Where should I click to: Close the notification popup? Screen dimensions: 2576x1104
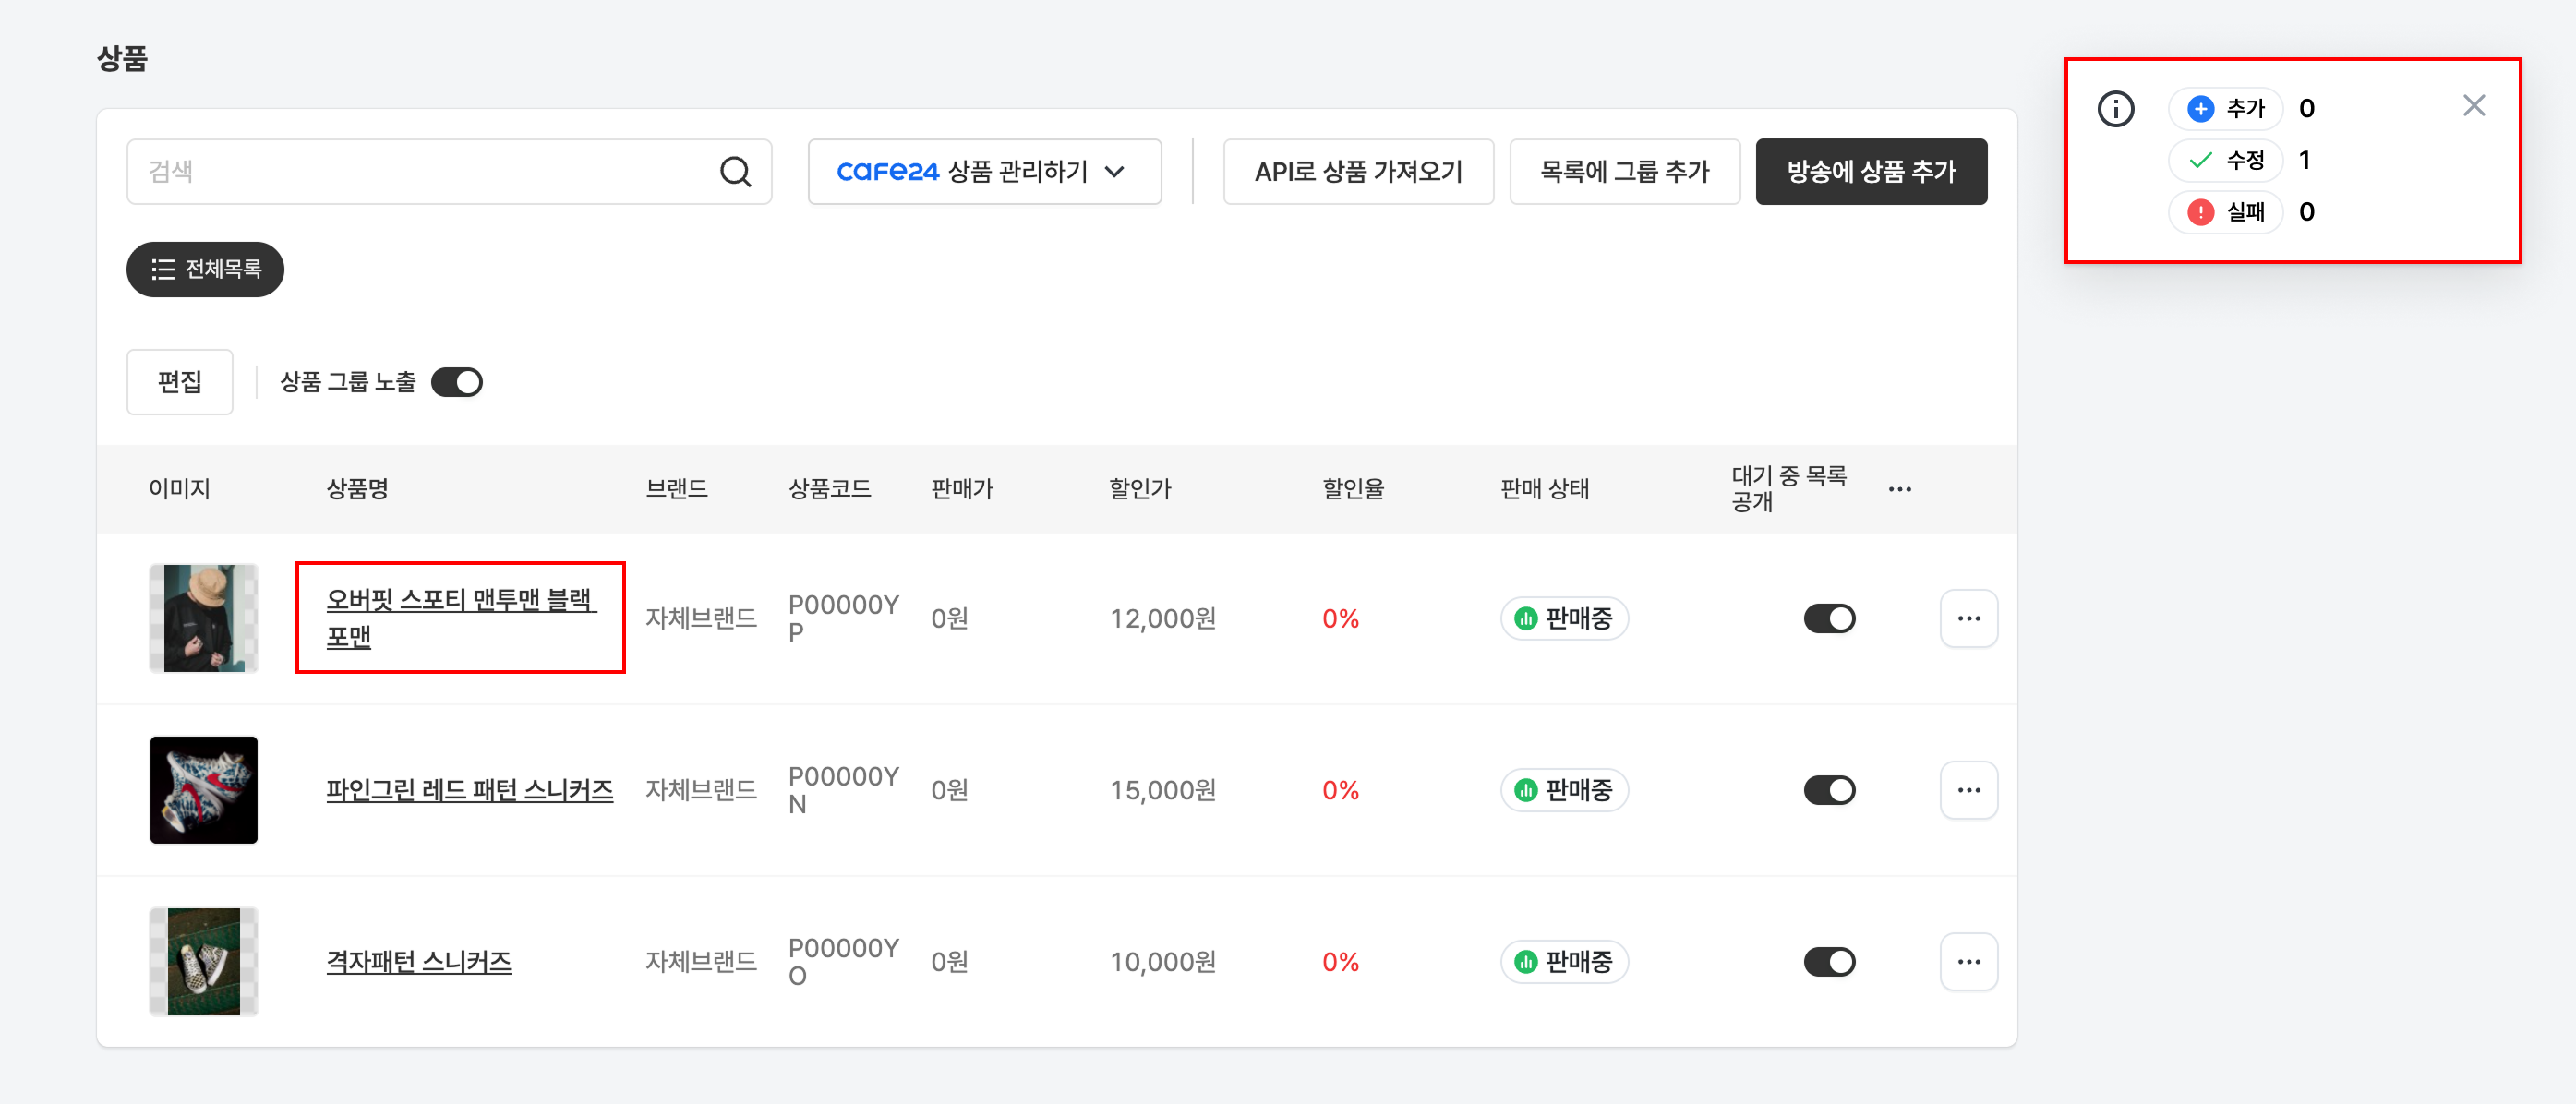(2473, 105)
